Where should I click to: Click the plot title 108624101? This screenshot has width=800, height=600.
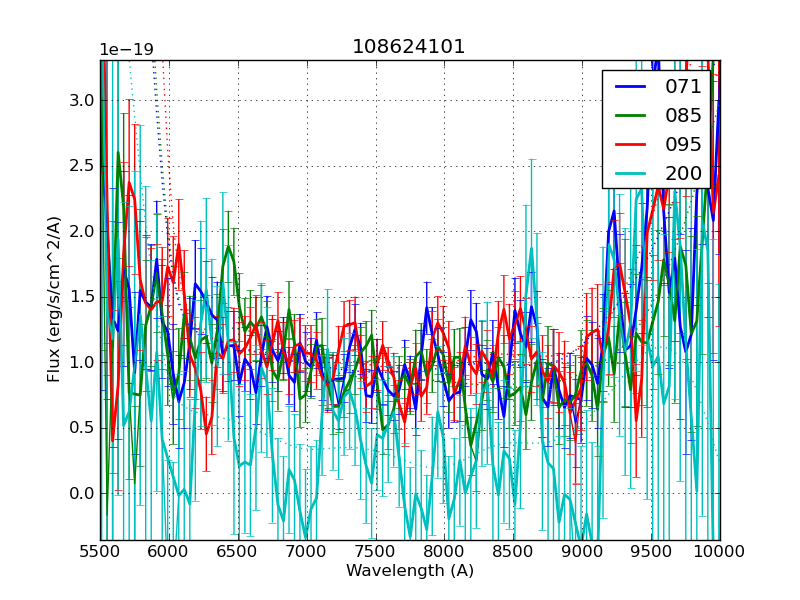(409, 47)
